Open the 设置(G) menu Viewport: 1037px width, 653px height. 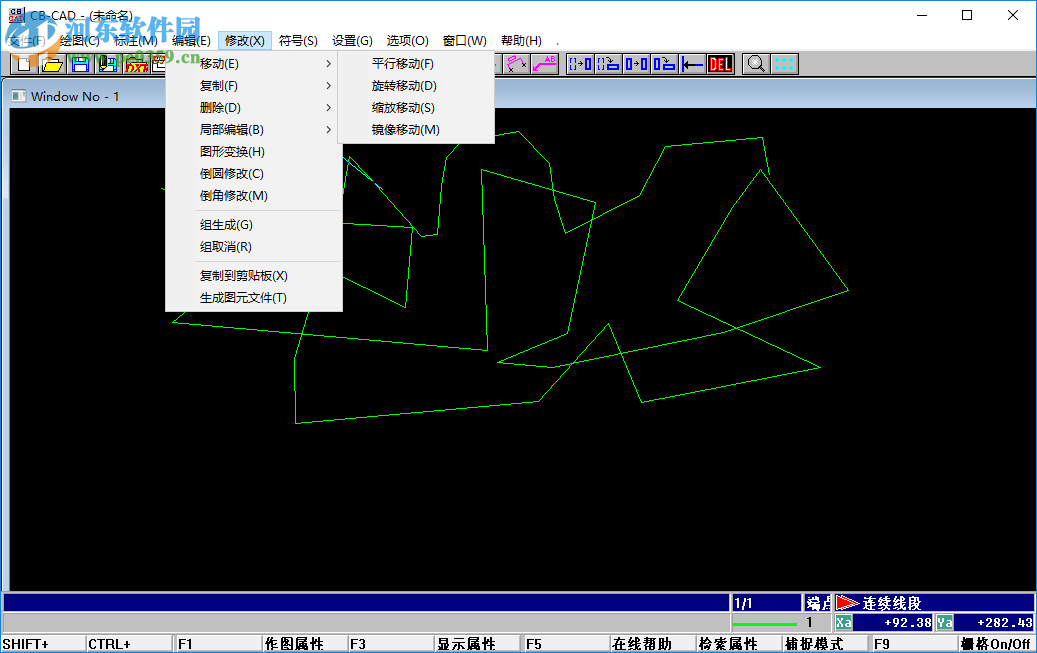tap(351, 40)
